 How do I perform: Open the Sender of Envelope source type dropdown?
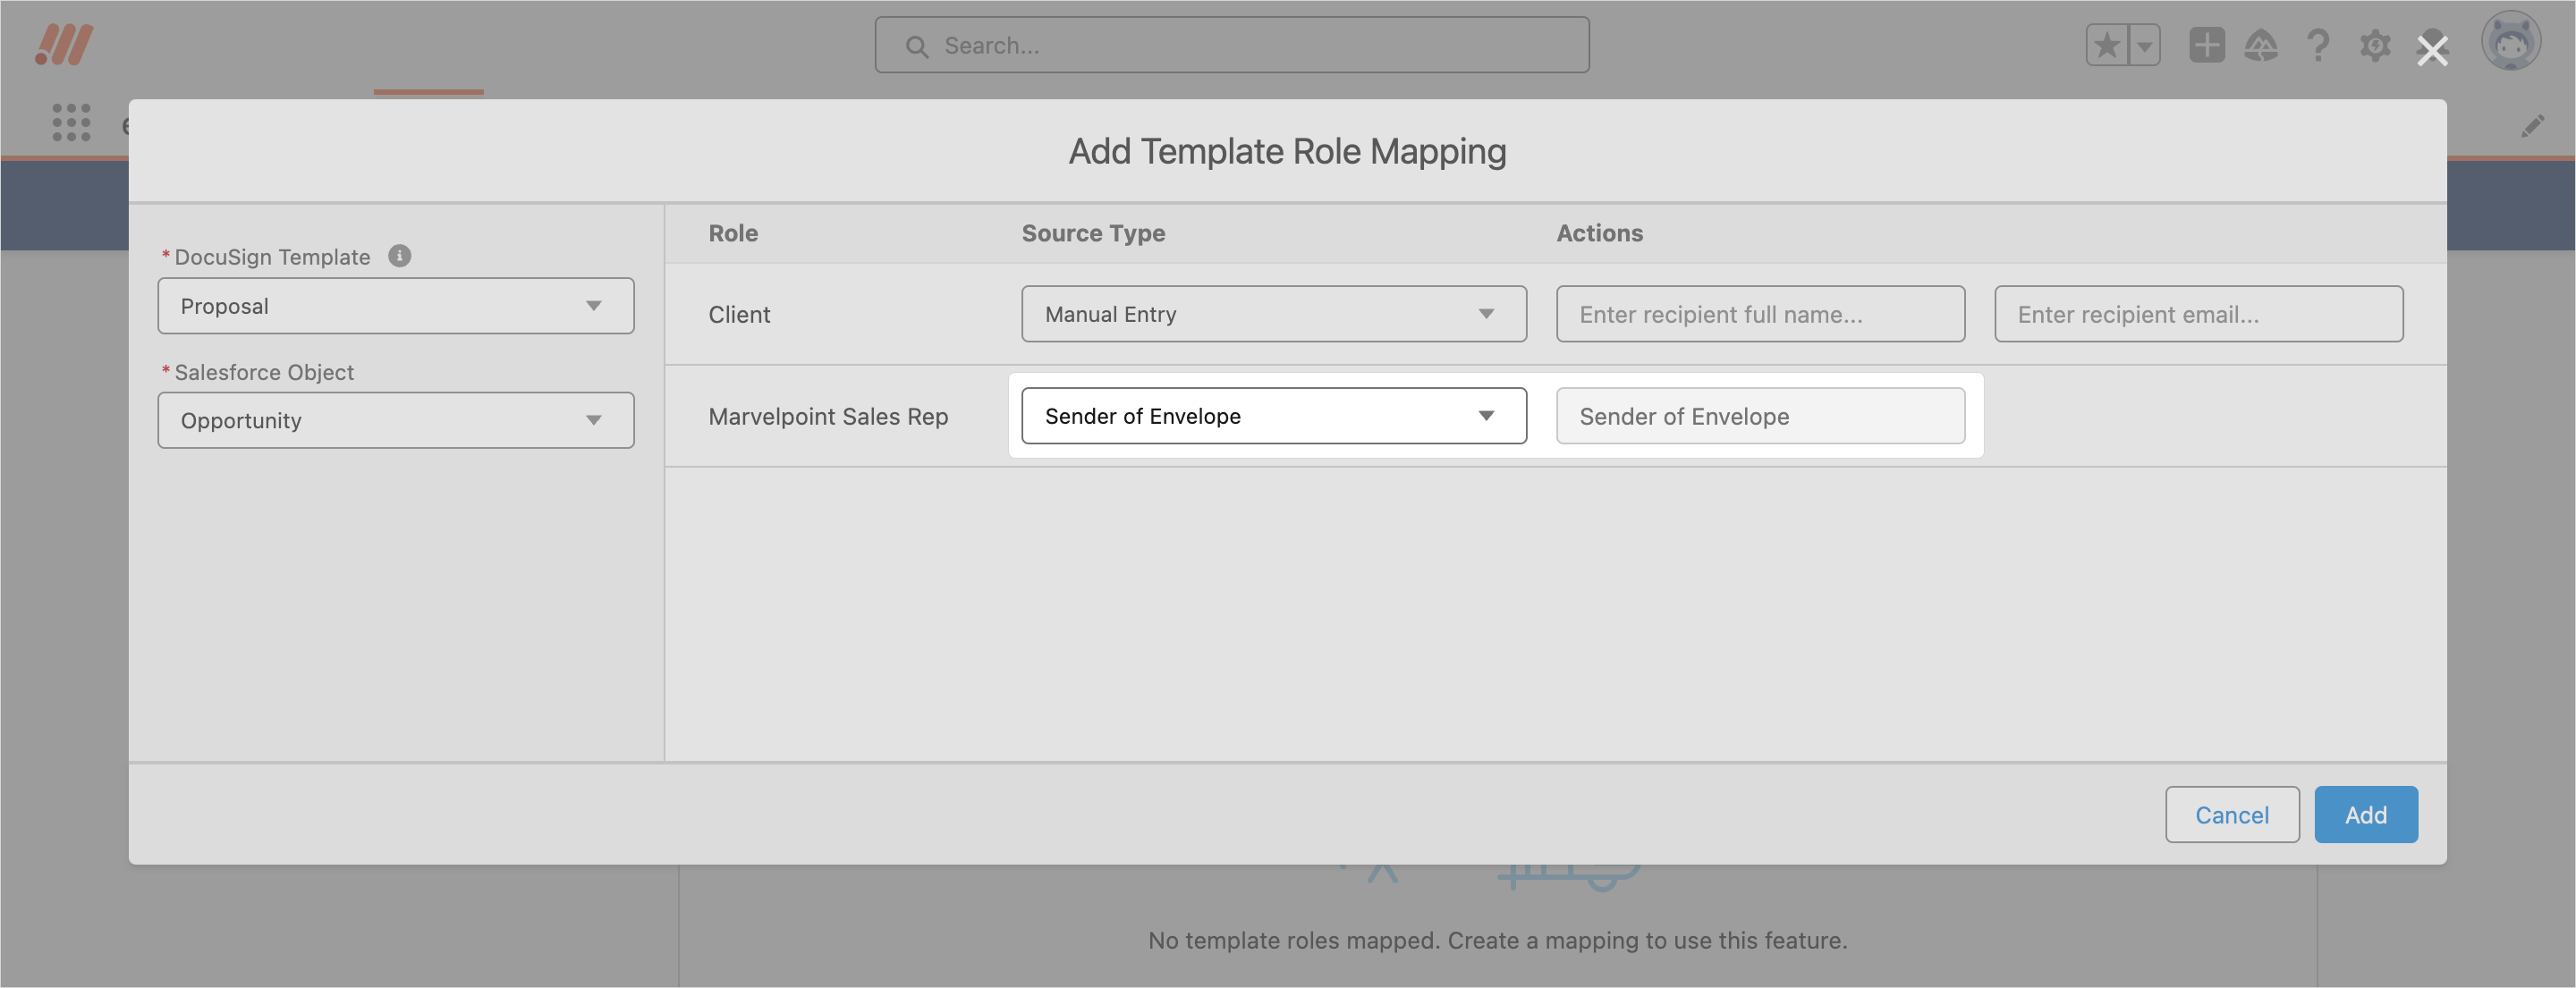tap(1273, 416)
